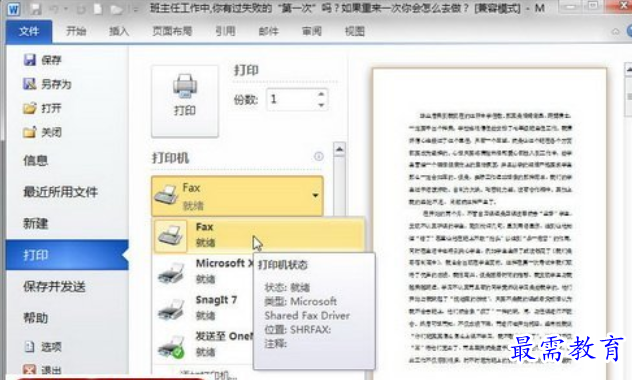Select 保存并发送 in the sidebar

(54, 287)
